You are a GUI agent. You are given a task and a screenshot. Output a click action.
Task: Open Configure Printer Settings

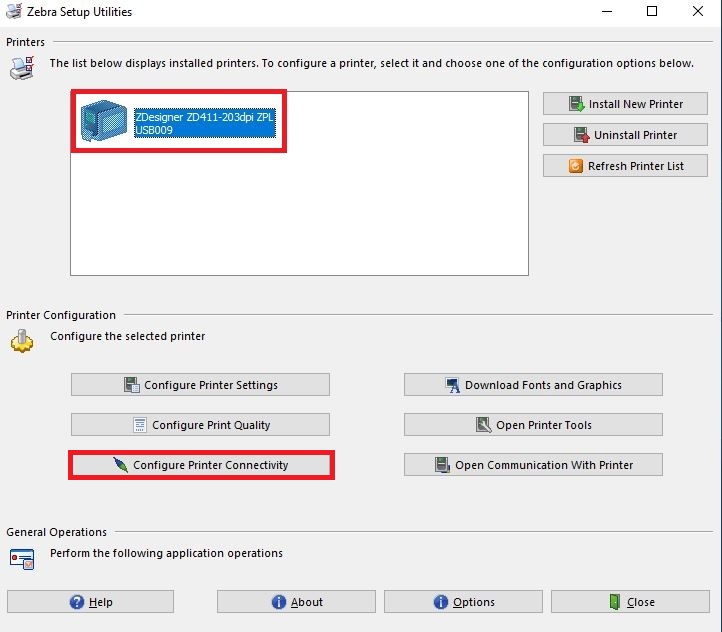[200, 385]
